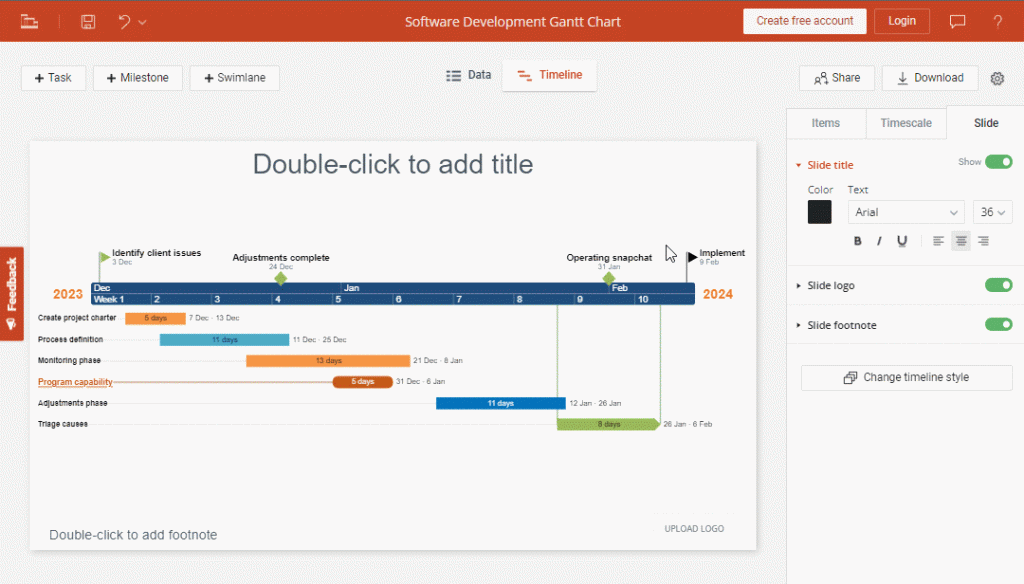
Task: Underline the slide title text
Action: click(x=901, y=241)
